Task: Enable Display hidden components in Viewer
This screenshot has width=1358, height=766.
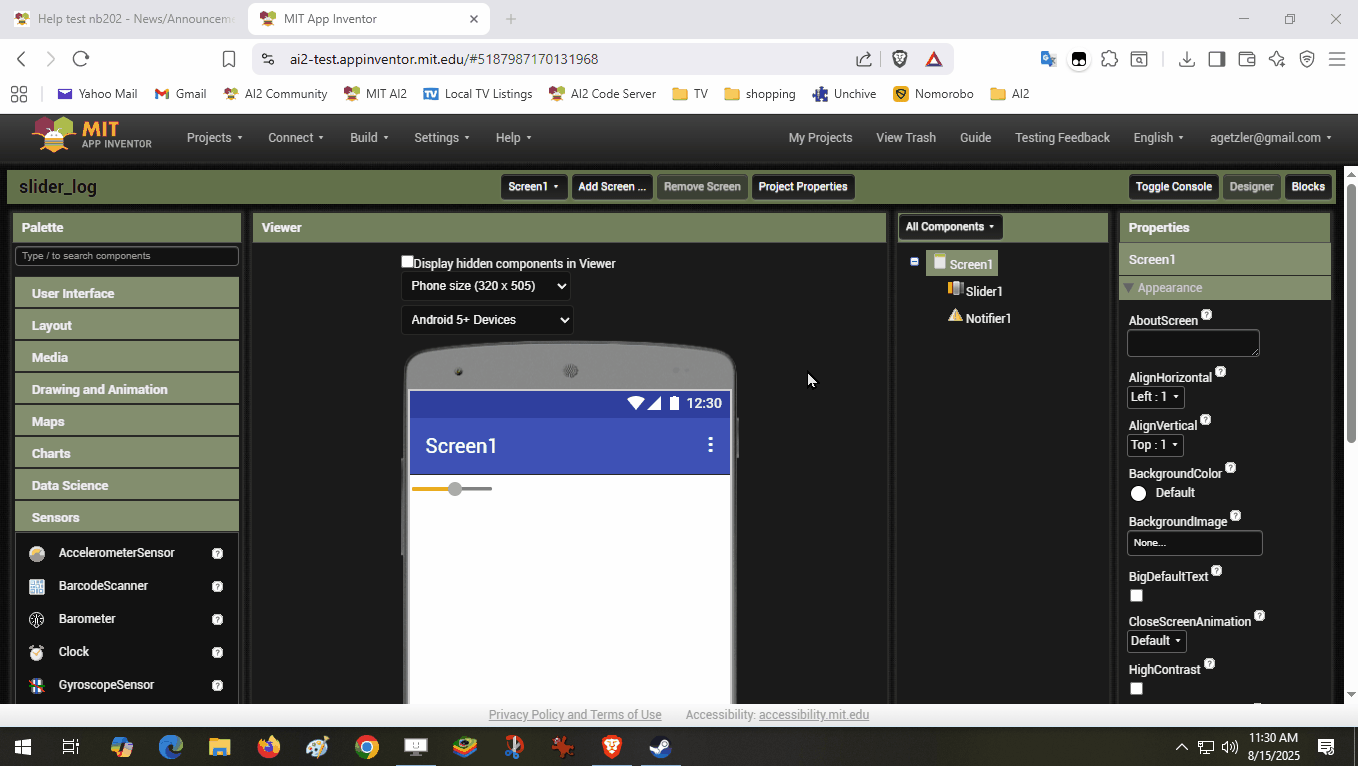Action: (x=407, y=262)
